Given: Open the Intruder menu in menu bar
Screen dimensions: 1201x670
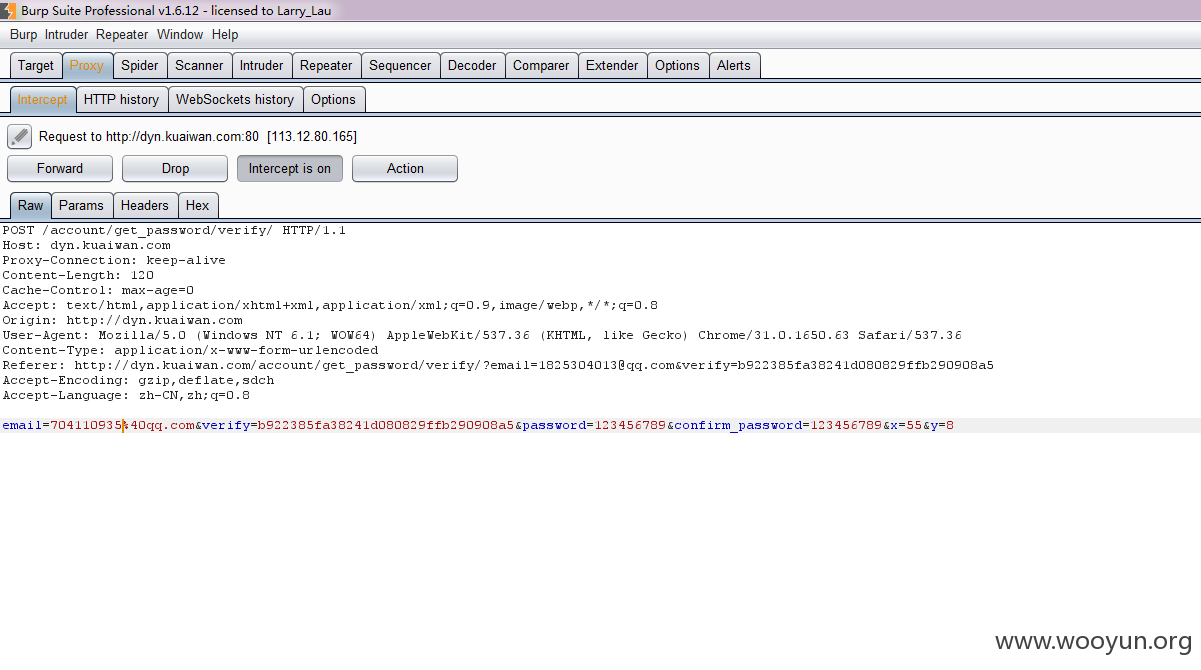Looking at the screenshot, I should (x=67, y=34).
